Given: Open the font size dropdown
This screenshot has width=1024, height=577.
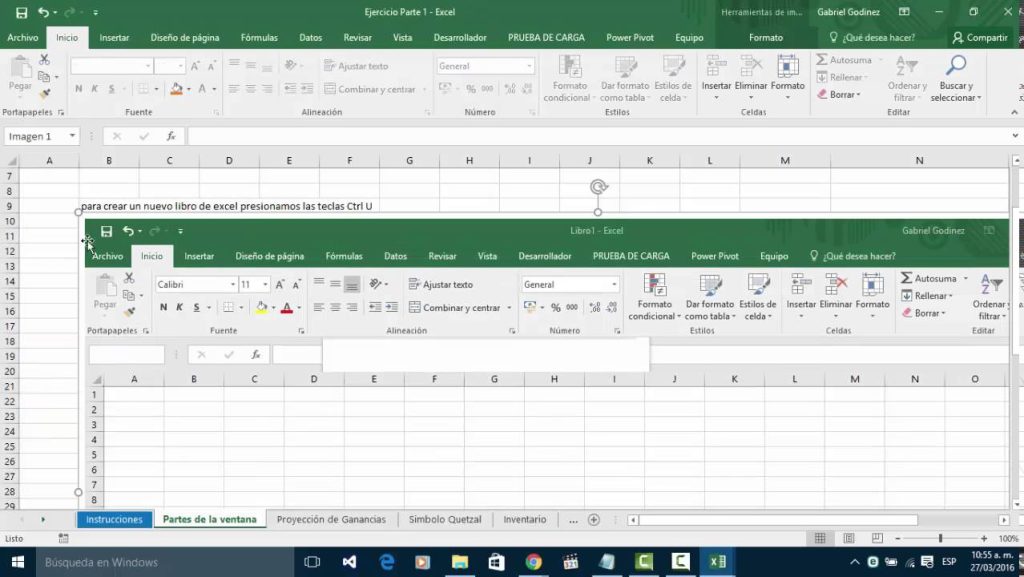Looking at the screenshot, I should pyautogui.click(x=180, y=66).
